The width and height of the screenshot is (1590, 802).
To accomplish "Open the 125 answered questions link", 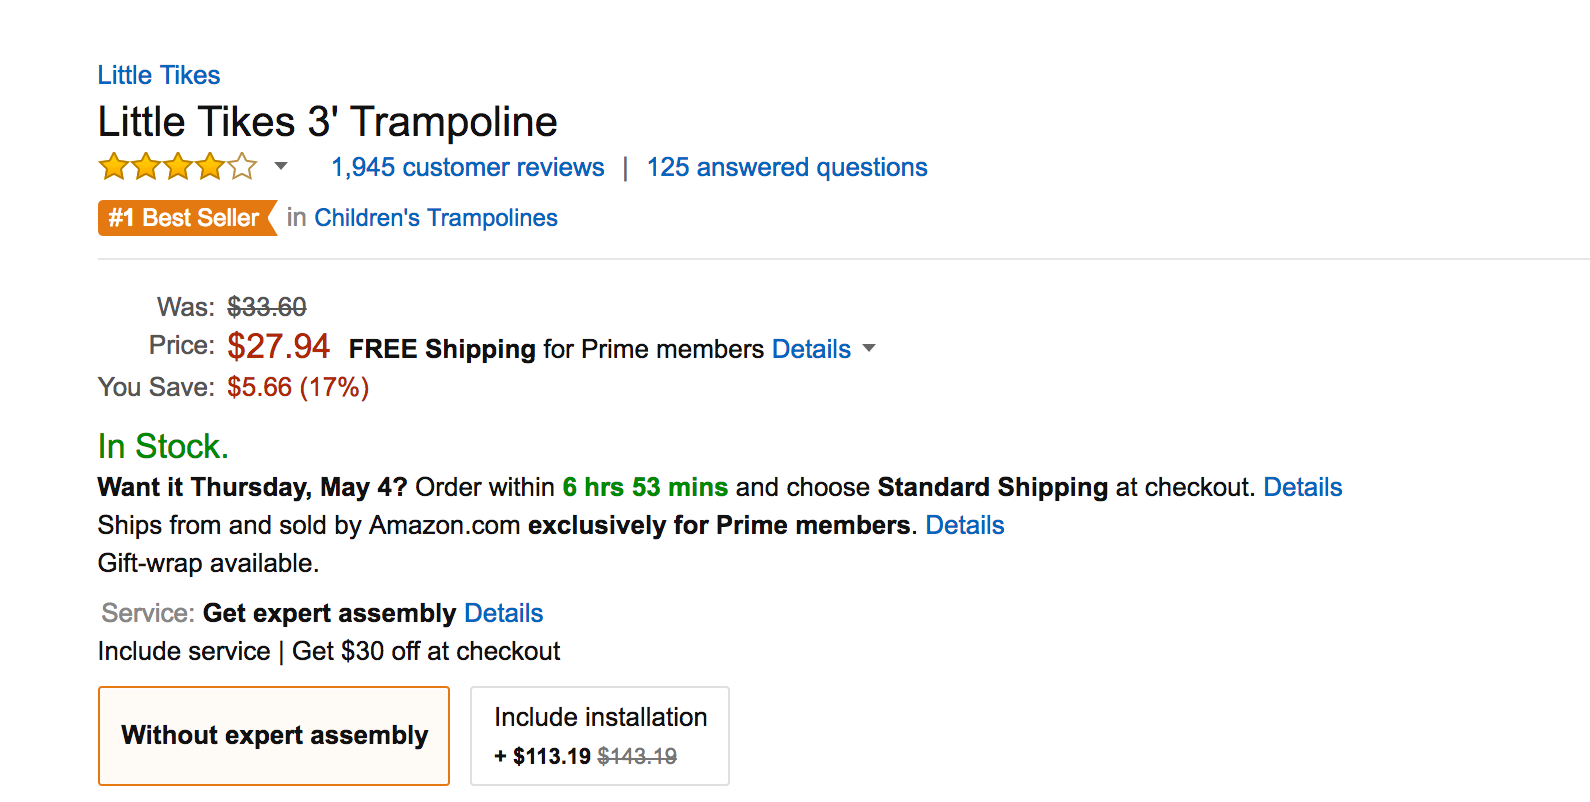I will 787,167.
